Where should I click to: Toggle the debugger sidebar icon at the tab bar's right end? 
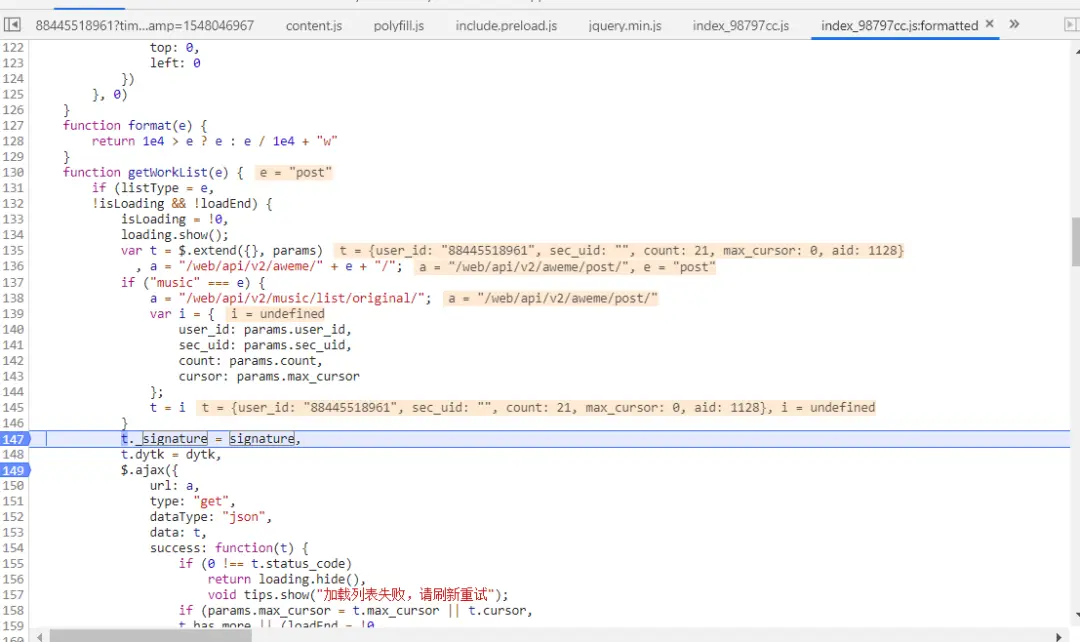(x=1070, y=25)
